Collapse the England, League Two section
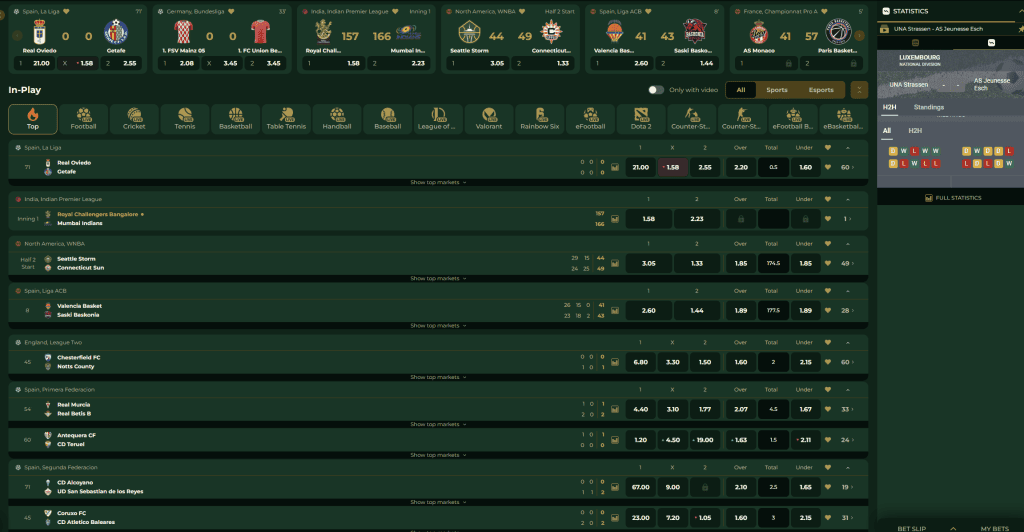 [848, 342]
